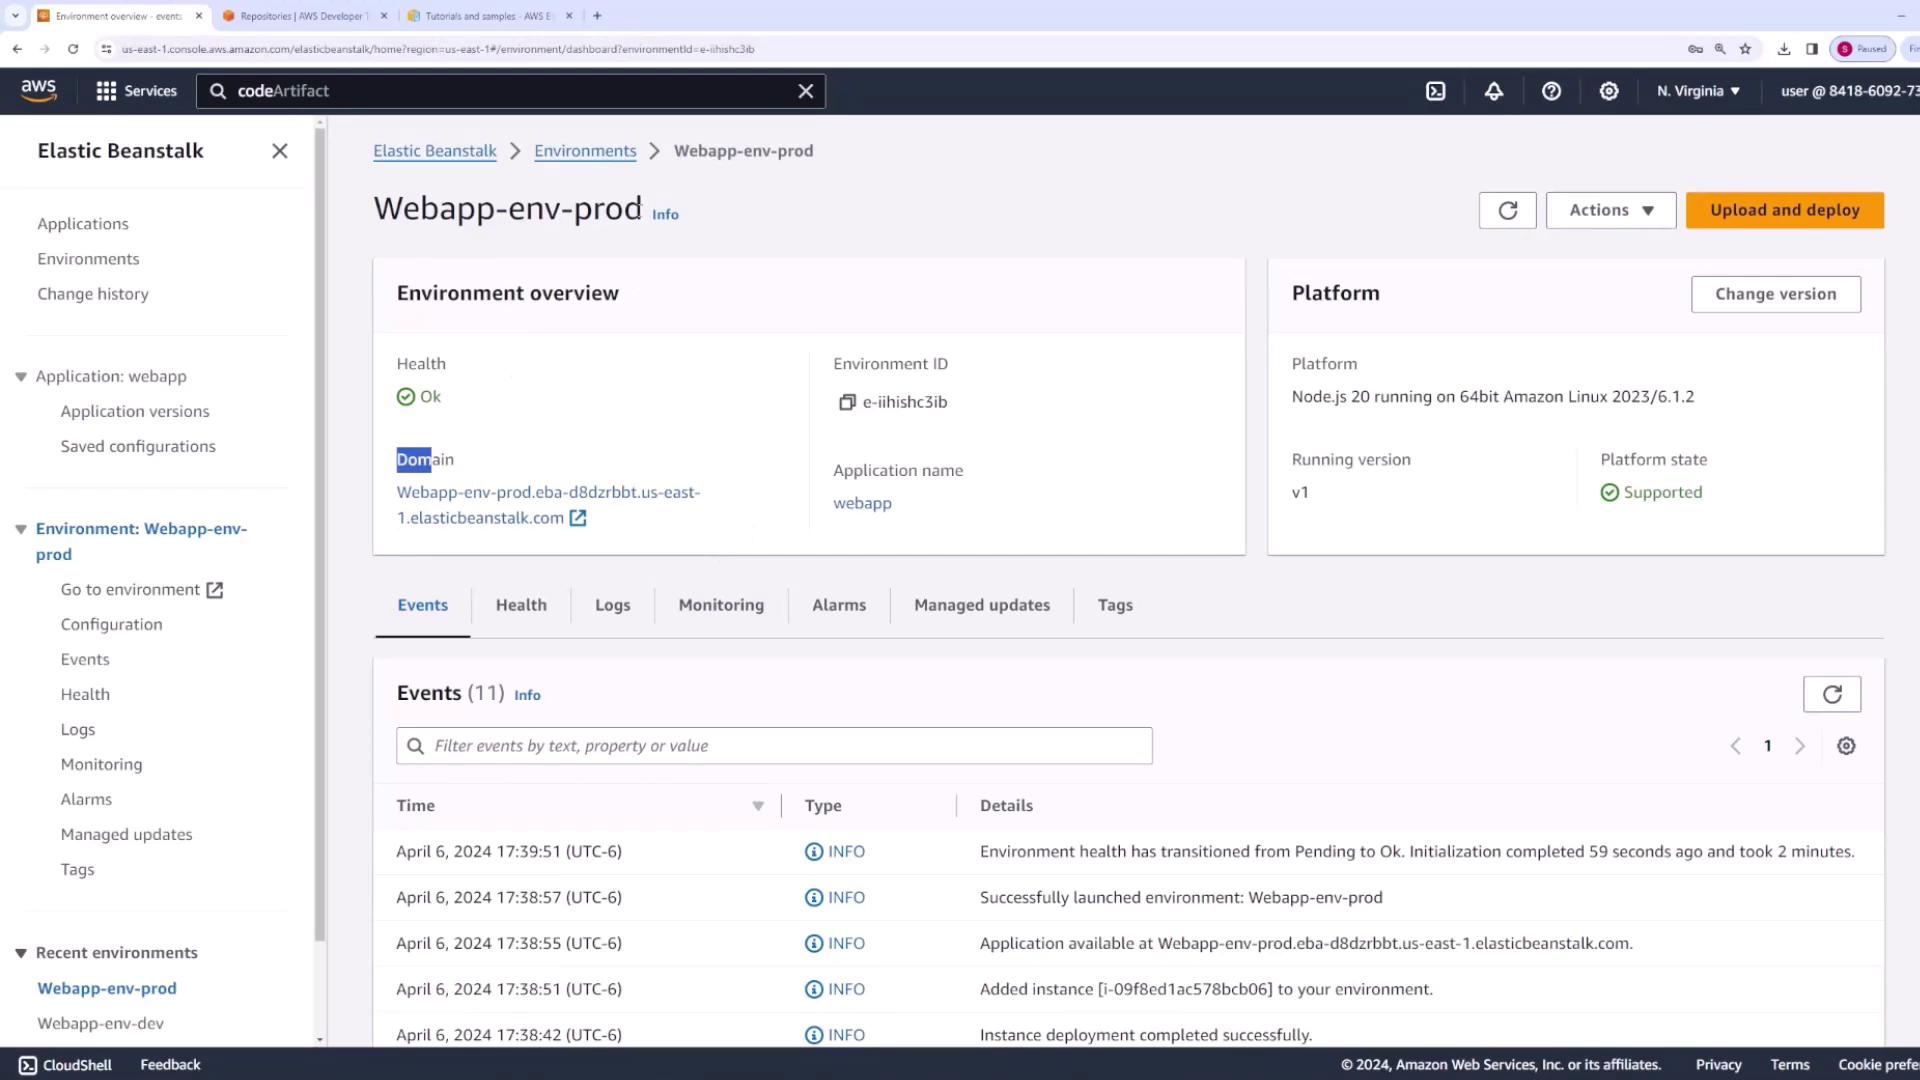Click the help question mark icon
This screenshot has width=1920, height=1080.
tap(1551, 91)
